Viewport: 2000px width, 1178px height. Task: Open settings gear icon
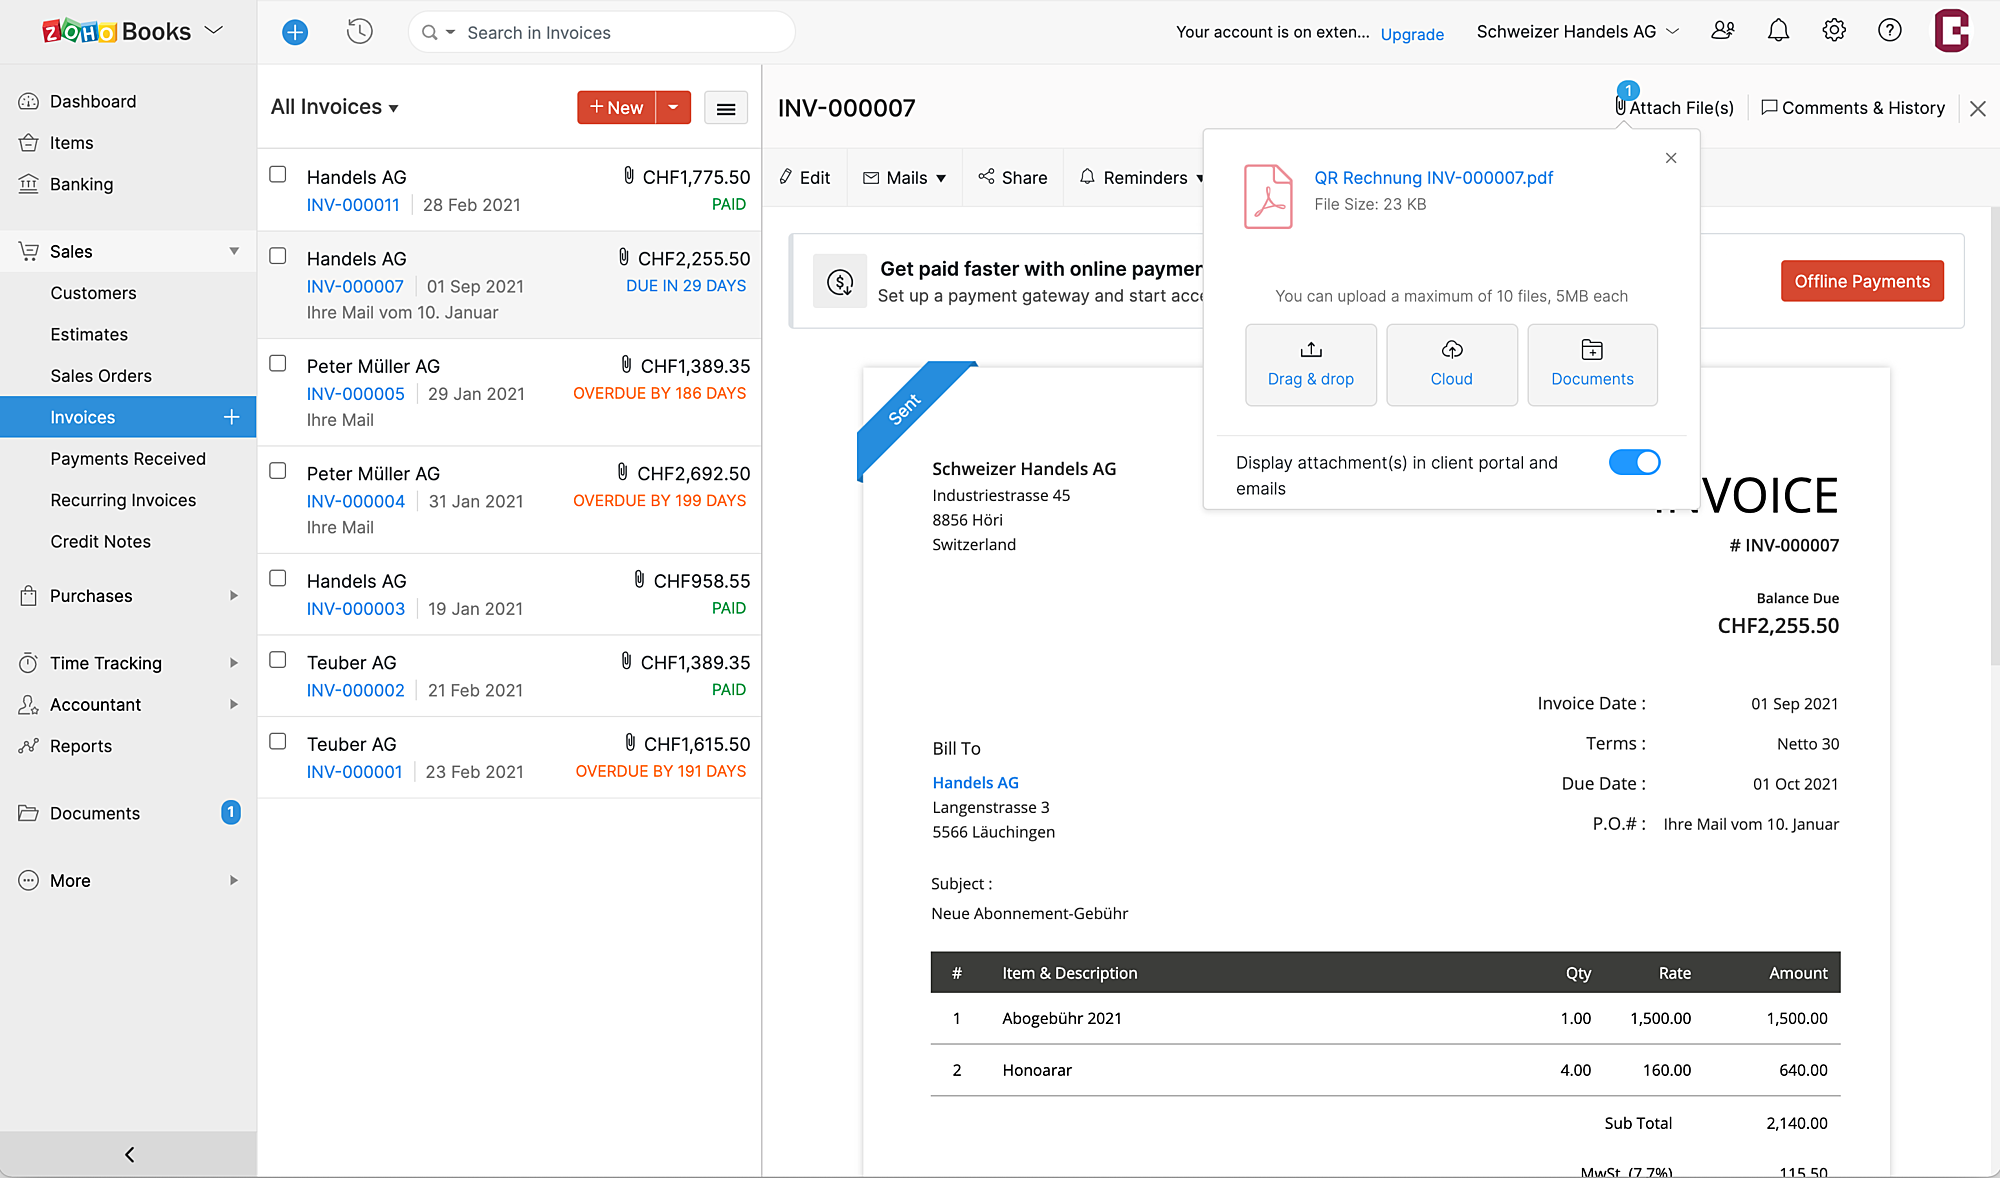click(x=1833, y=31)
